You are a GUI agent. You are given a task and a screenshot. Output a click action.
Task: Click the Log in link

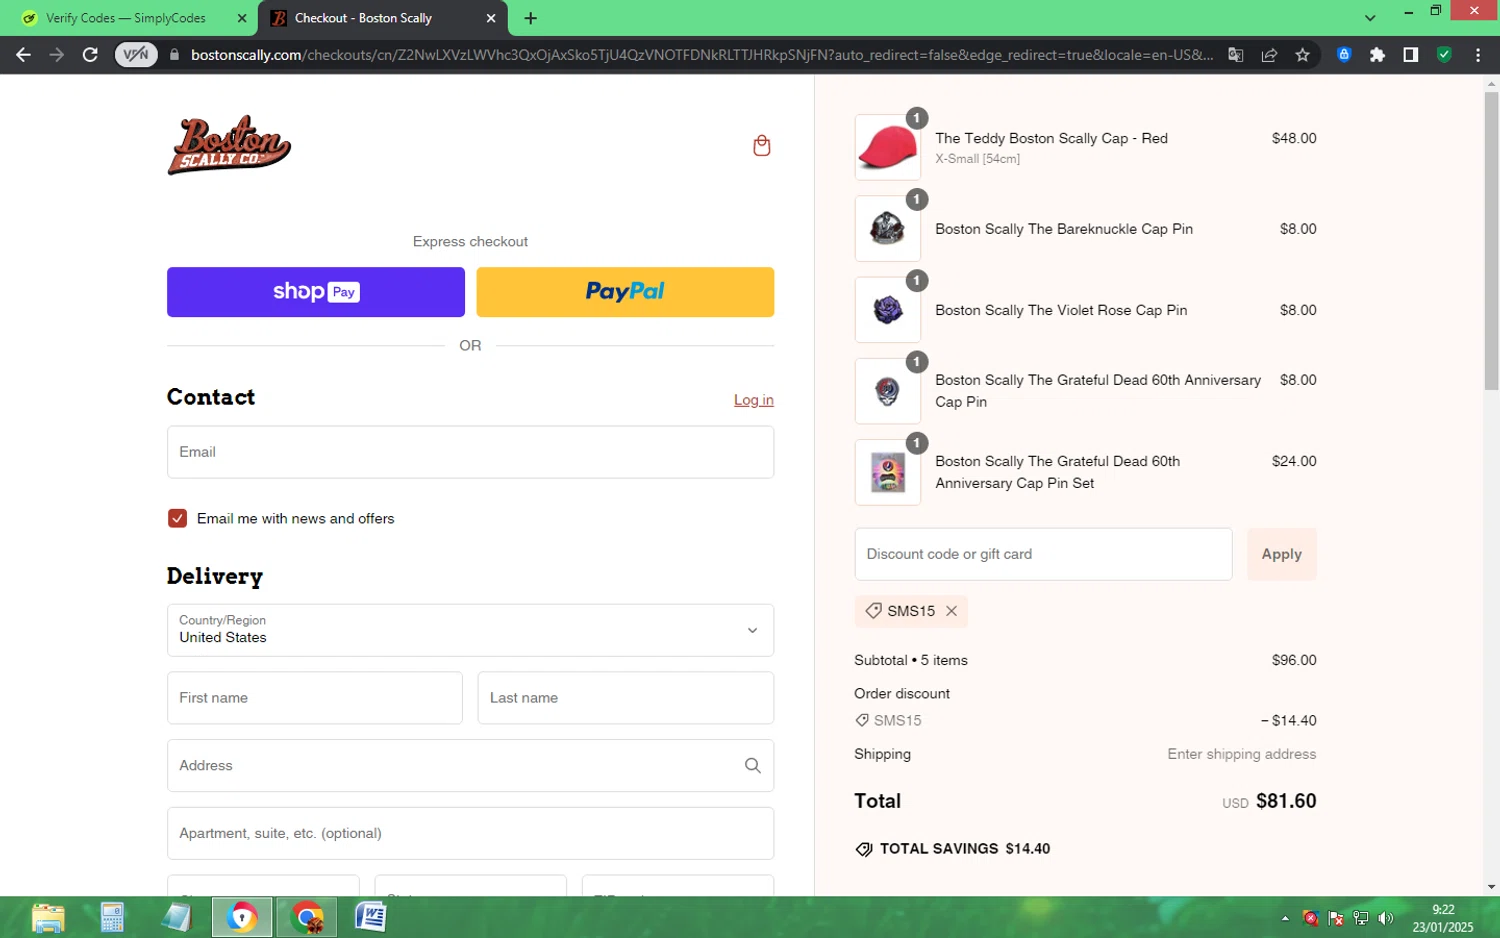754,400
